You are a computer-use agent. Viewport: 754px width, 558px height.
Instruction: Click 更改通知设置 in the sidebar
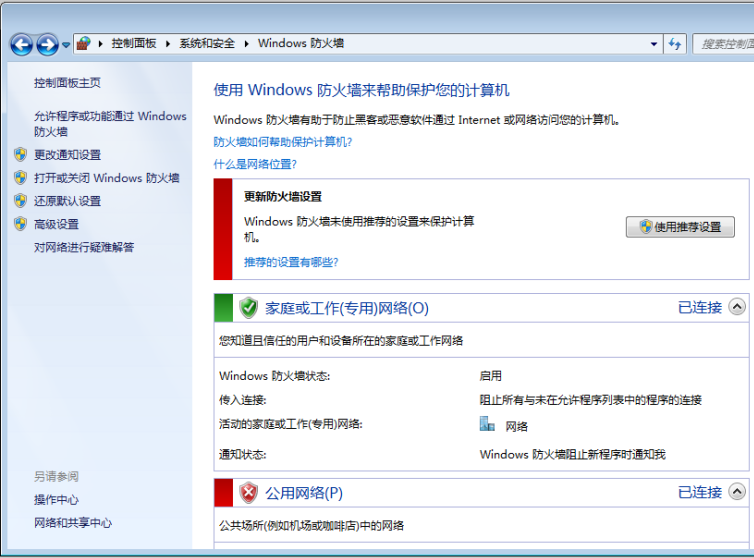[67, 155]
